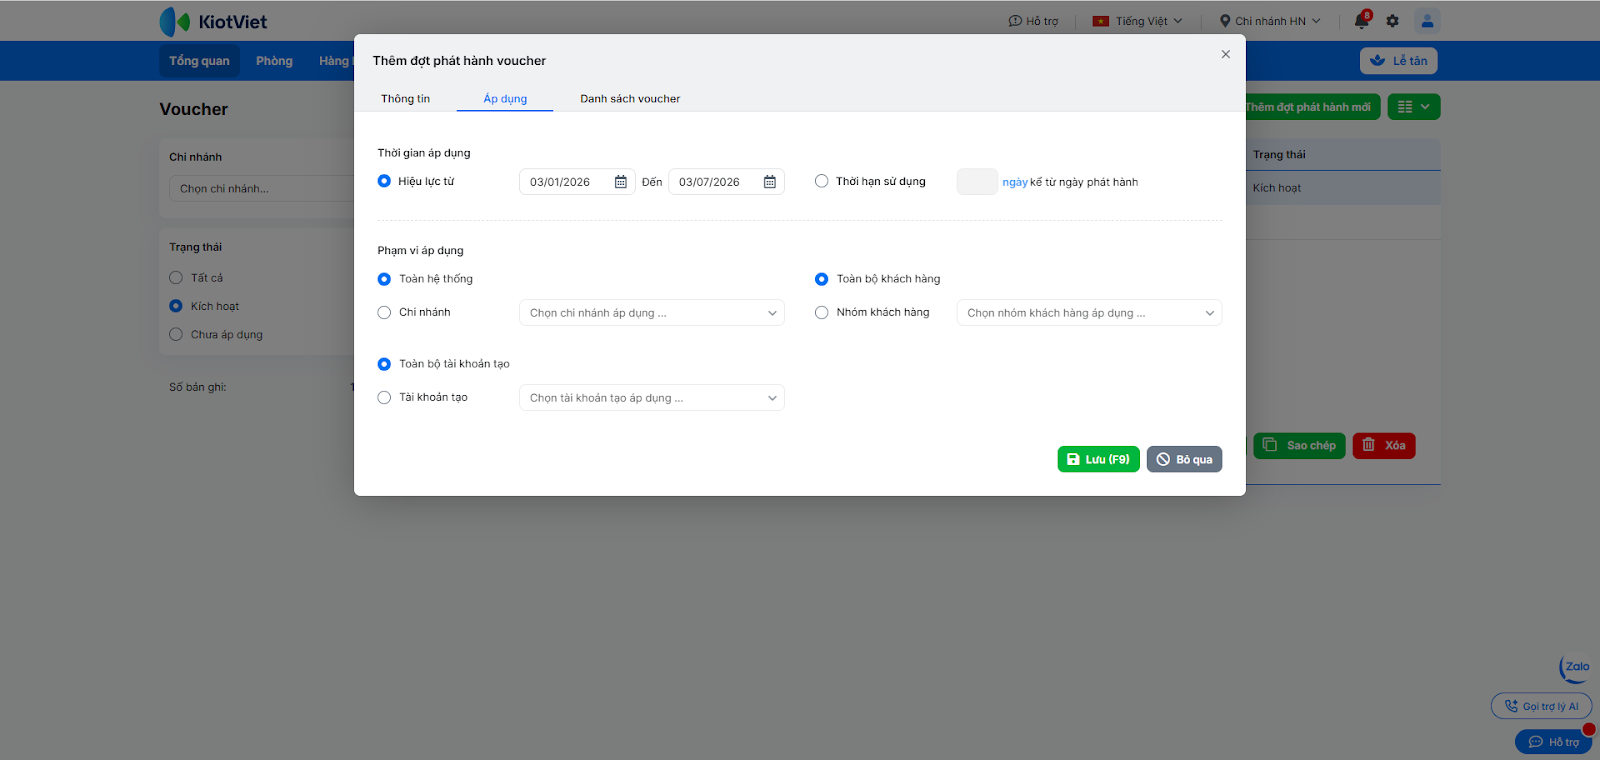Click the notification bell icon
The image size is (1600, 760).
tap(1361, 21)
